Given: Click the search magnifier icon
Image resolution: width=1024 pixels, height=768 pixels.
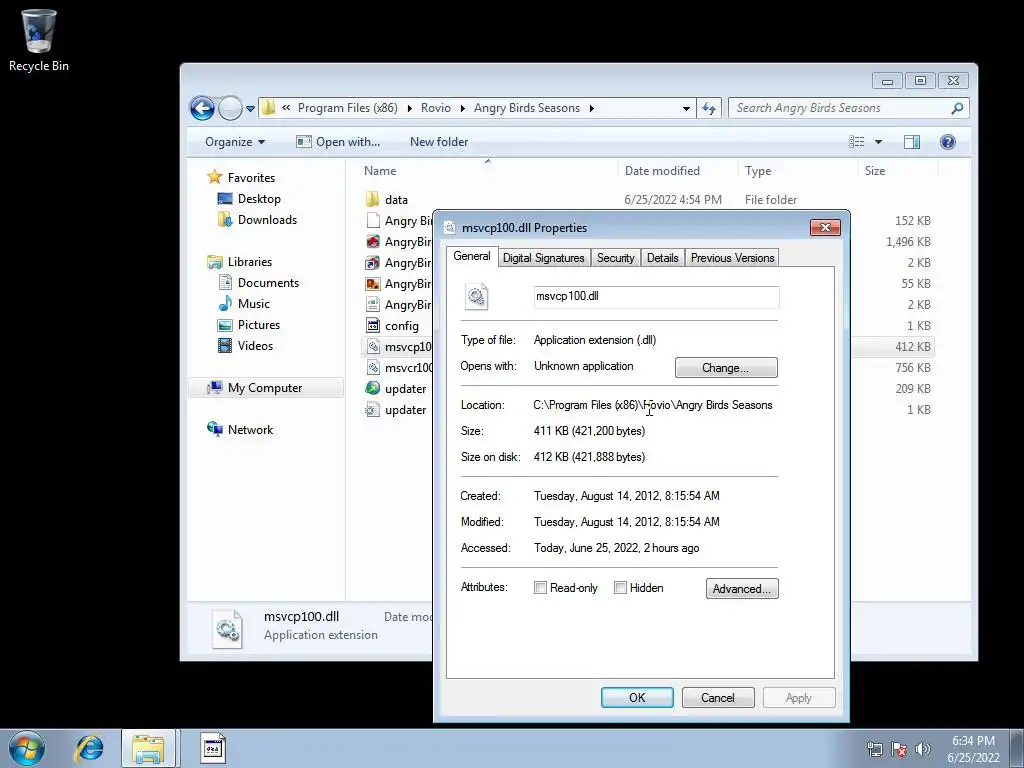Looking at the screenshot, I should click(x=957, y=108).
